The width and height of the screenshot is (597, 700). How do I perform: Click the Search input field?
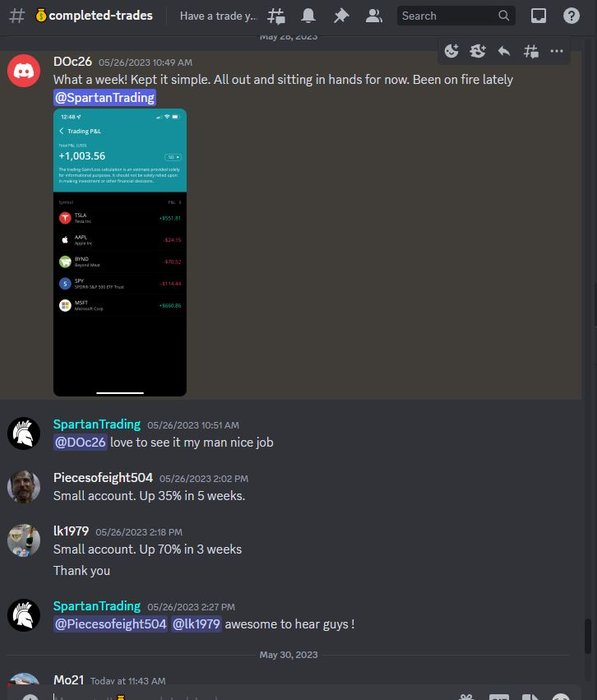pos(456,16)
